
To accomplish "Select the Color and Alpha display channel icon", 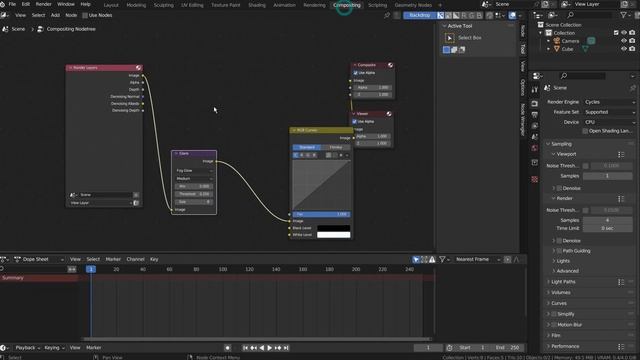I will [x=440, y=16].
